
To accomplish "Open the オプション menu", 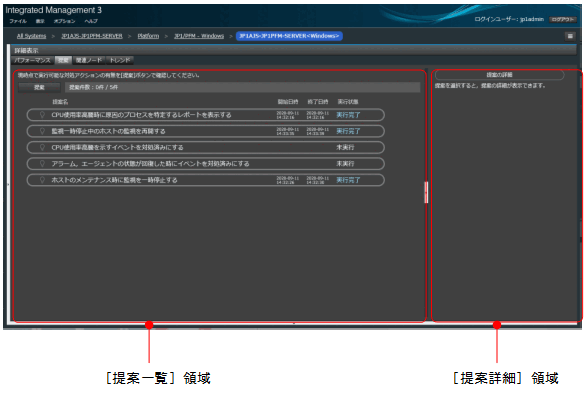I will coord(64,21).
